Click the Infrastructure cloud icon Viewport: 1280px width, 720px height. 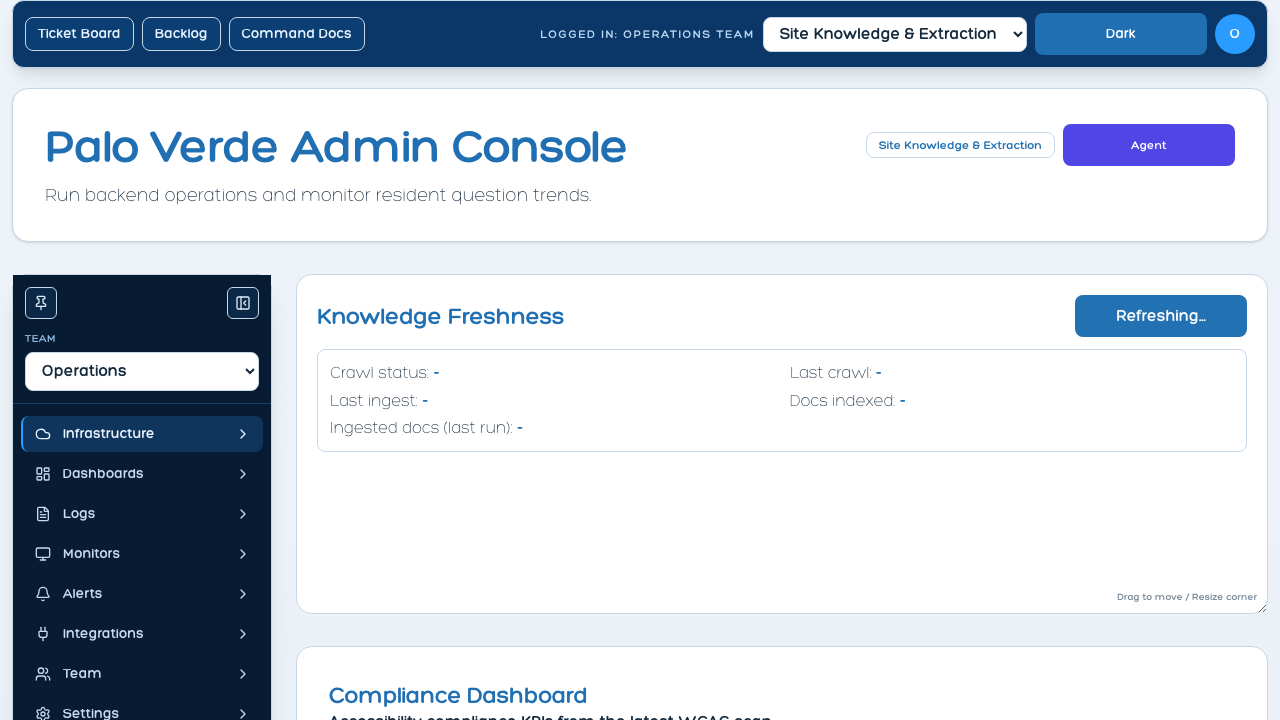(x=43, y=434)
